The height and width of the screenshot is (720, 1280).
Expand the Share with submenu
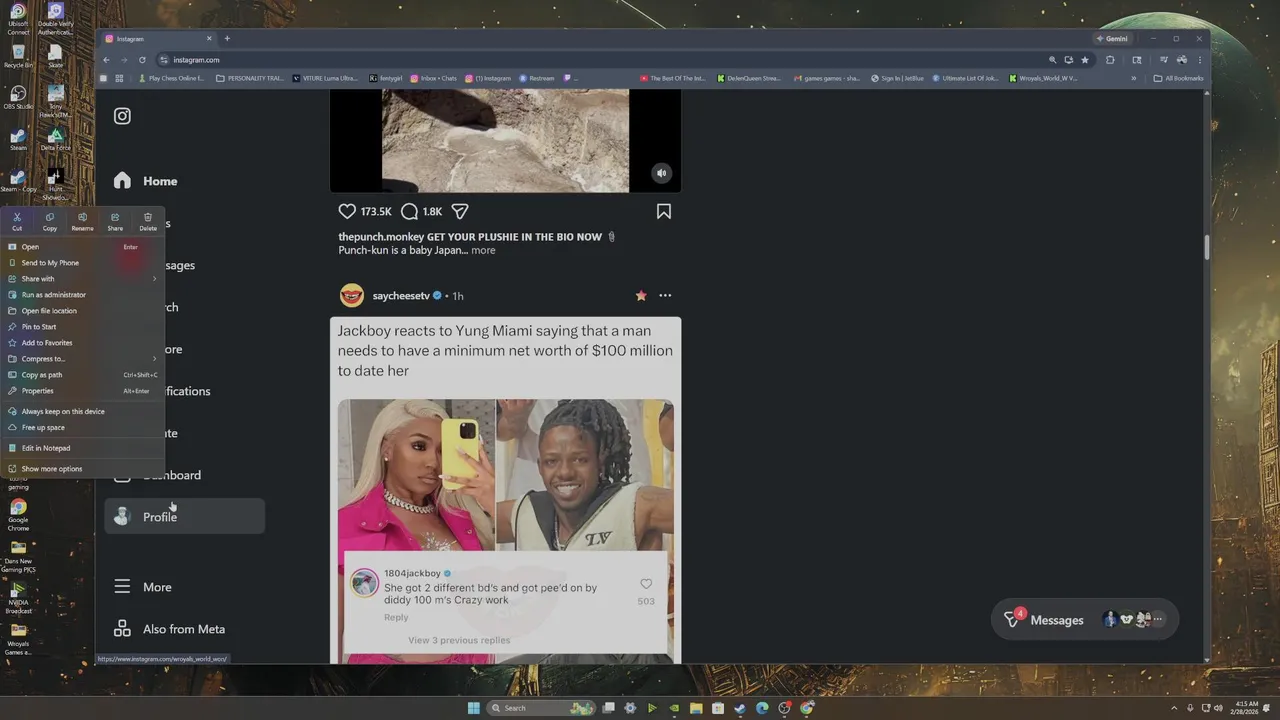(x=82, y=279)
